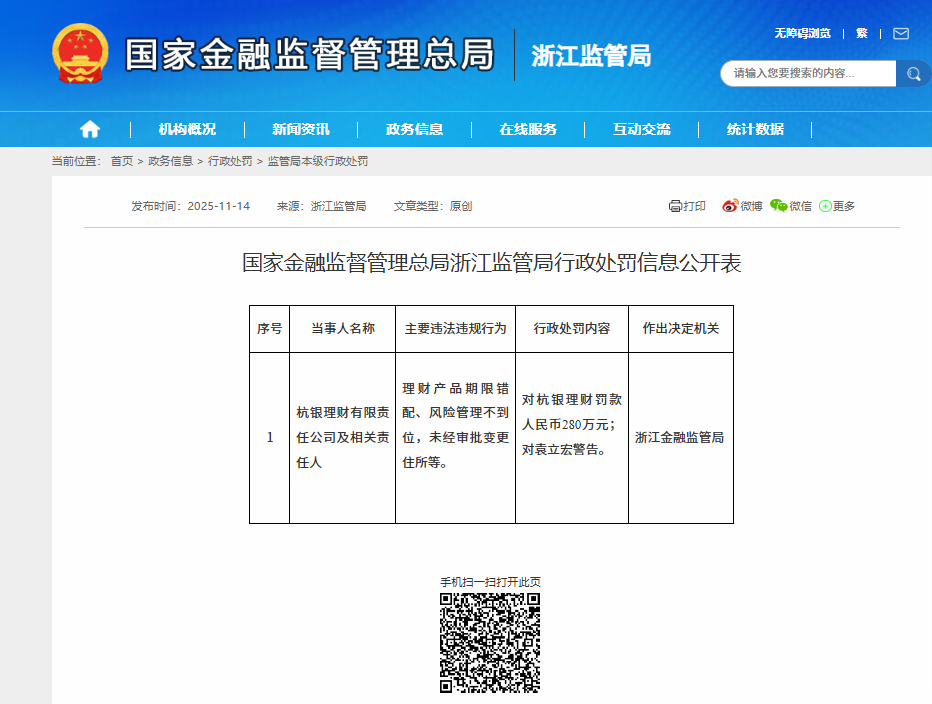Click the row number 1 cell
Image resolution: width=932 pixels, height=704 pixels.
coord(270,438)
